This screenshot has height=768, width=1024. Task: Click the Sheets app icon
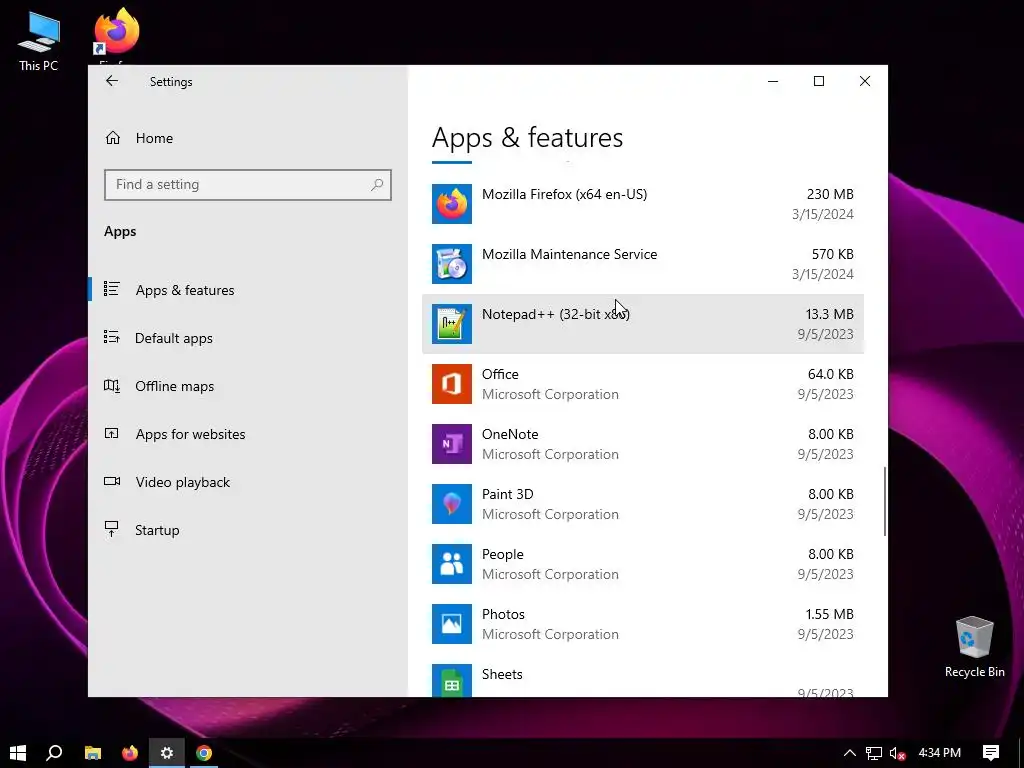451,680
